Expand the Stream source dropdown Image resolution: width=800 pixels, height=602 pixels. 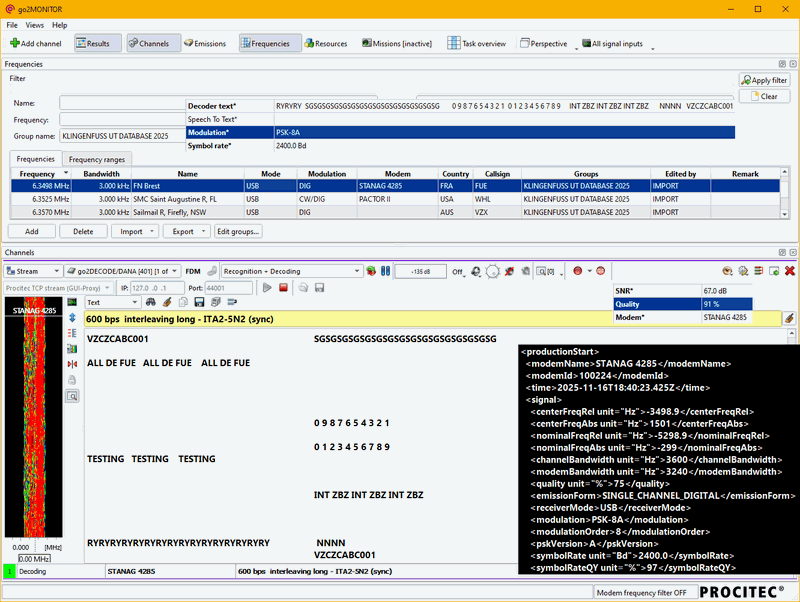32,271
